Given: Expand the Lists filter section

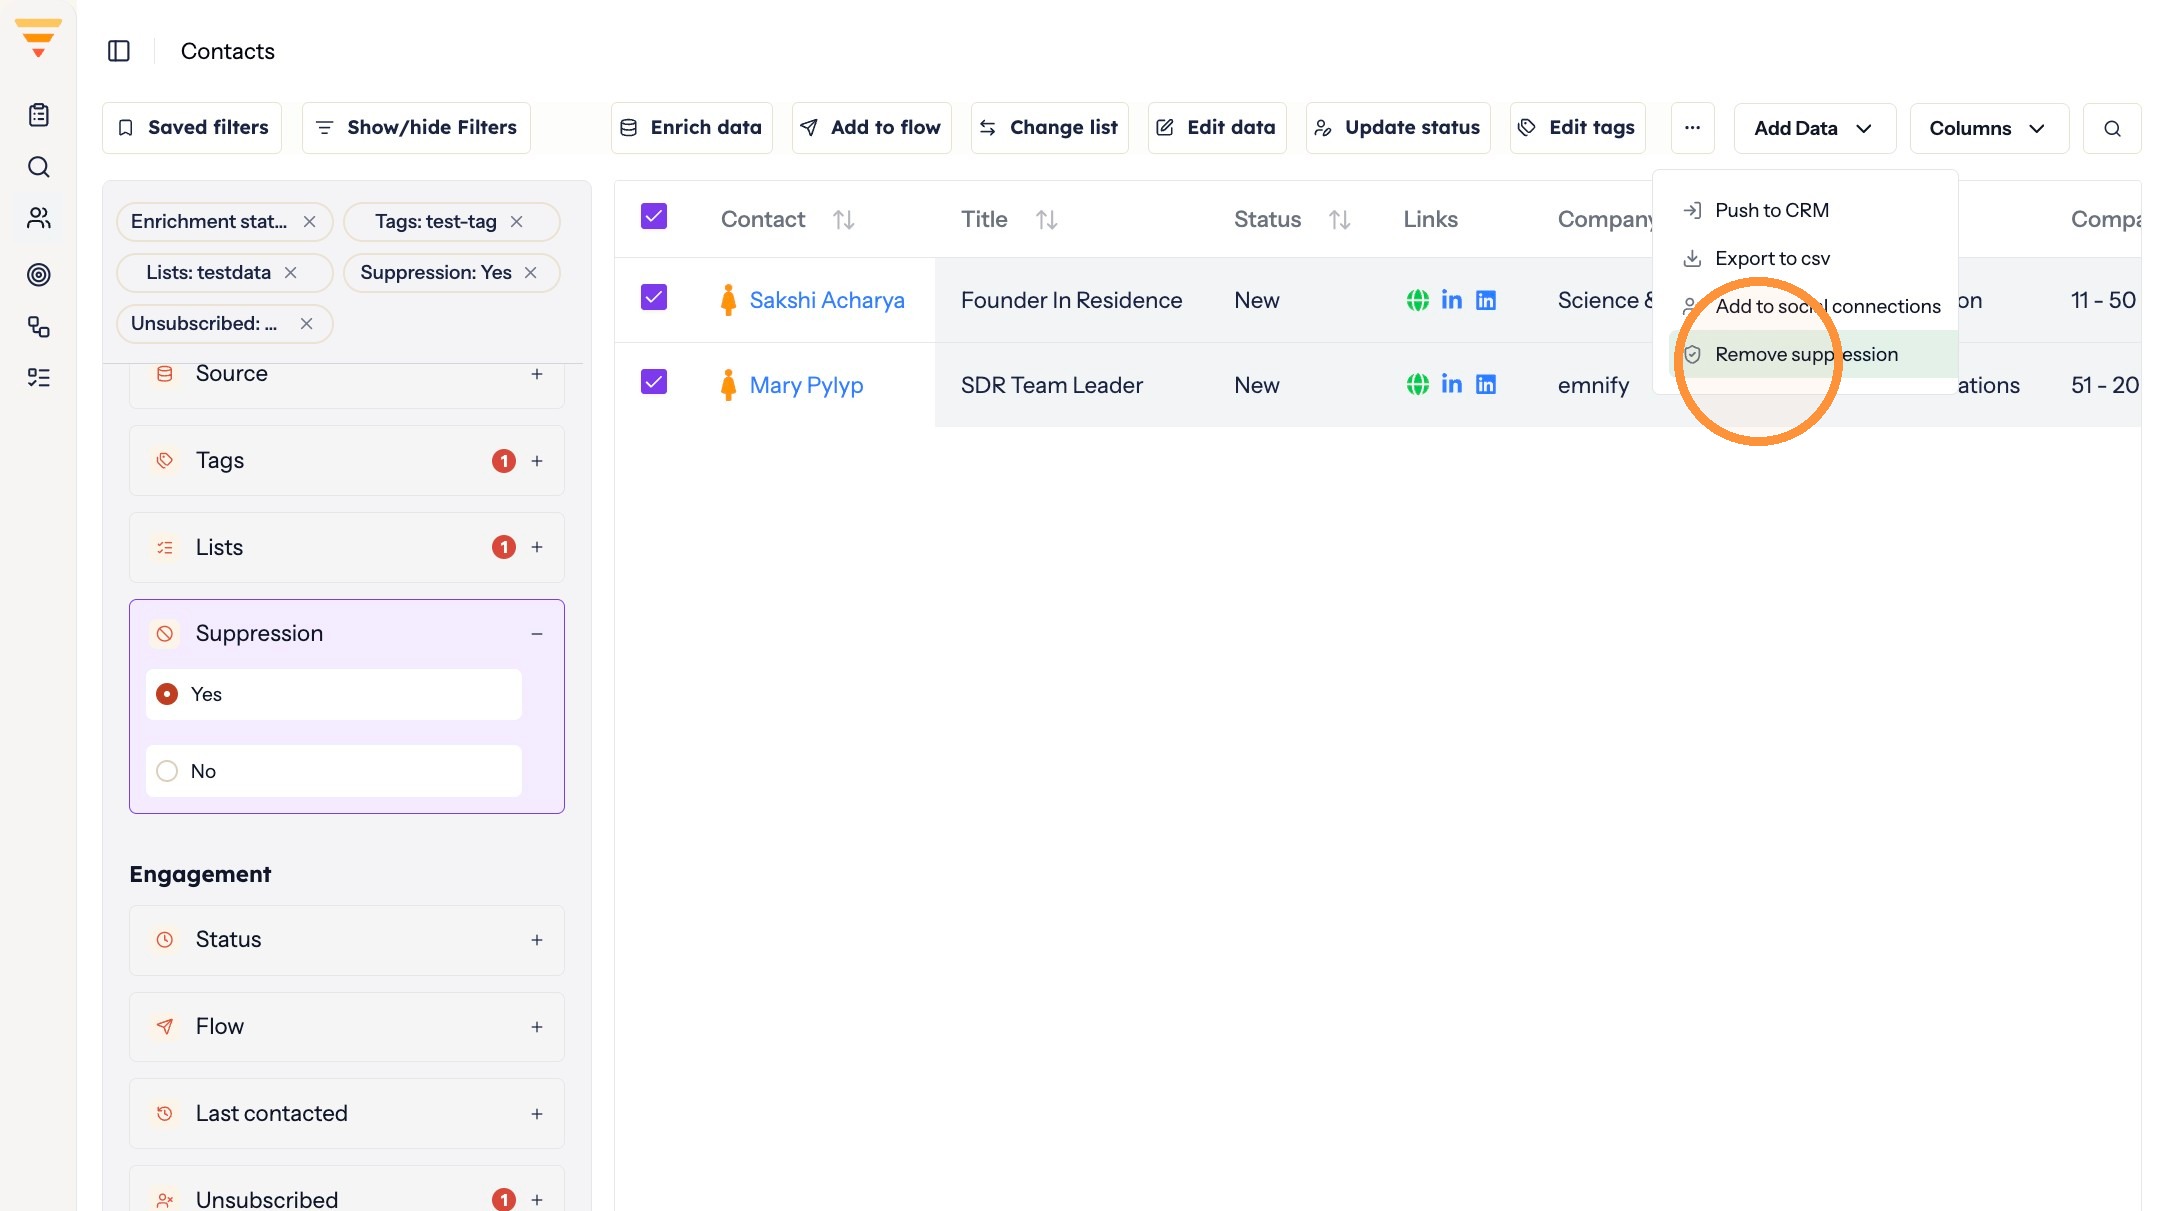Looking at the screenshot, I should tap(537, 547).
